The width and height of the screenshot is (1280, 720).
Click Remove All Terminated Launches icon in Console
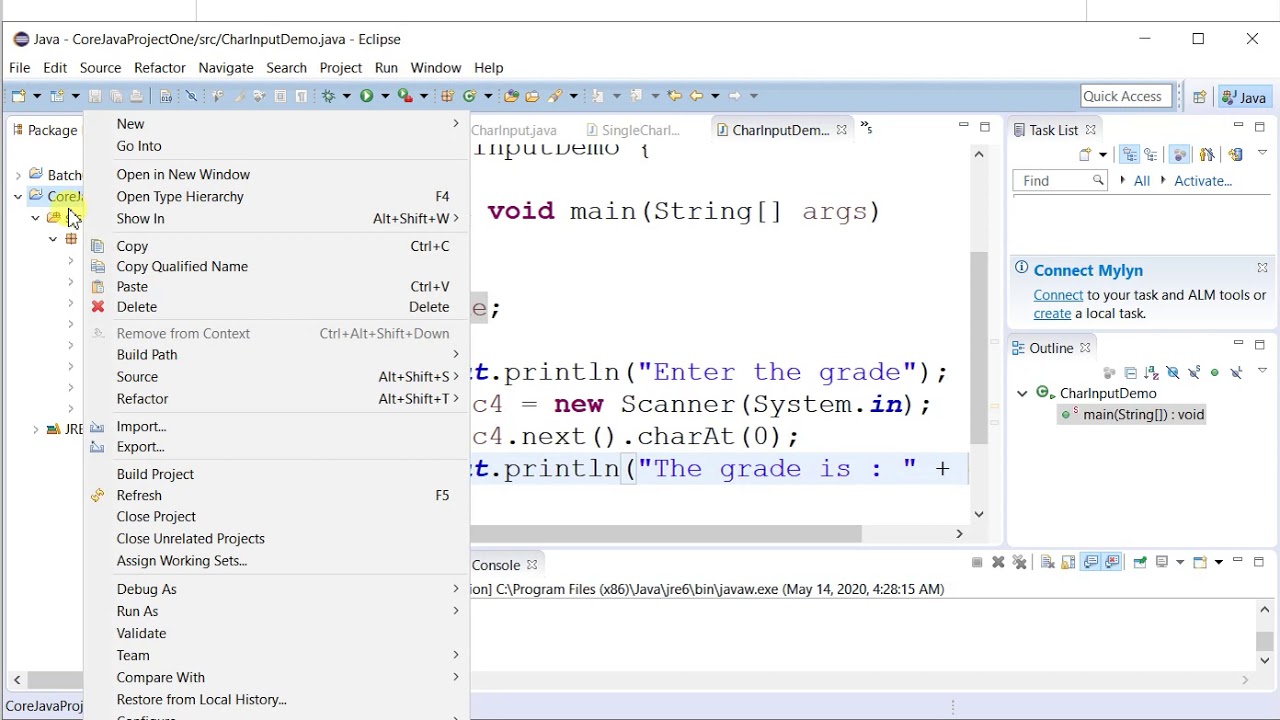point(1019,562)
